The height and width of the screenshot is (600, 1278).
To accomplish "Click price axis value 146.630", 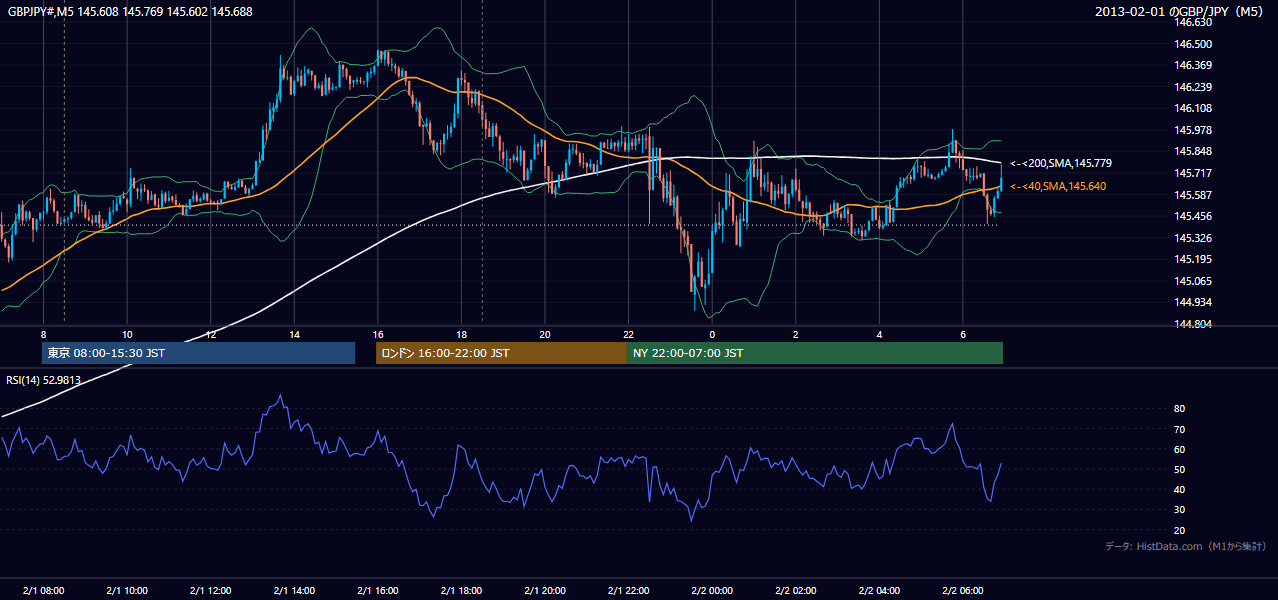I will [1193, 22].
